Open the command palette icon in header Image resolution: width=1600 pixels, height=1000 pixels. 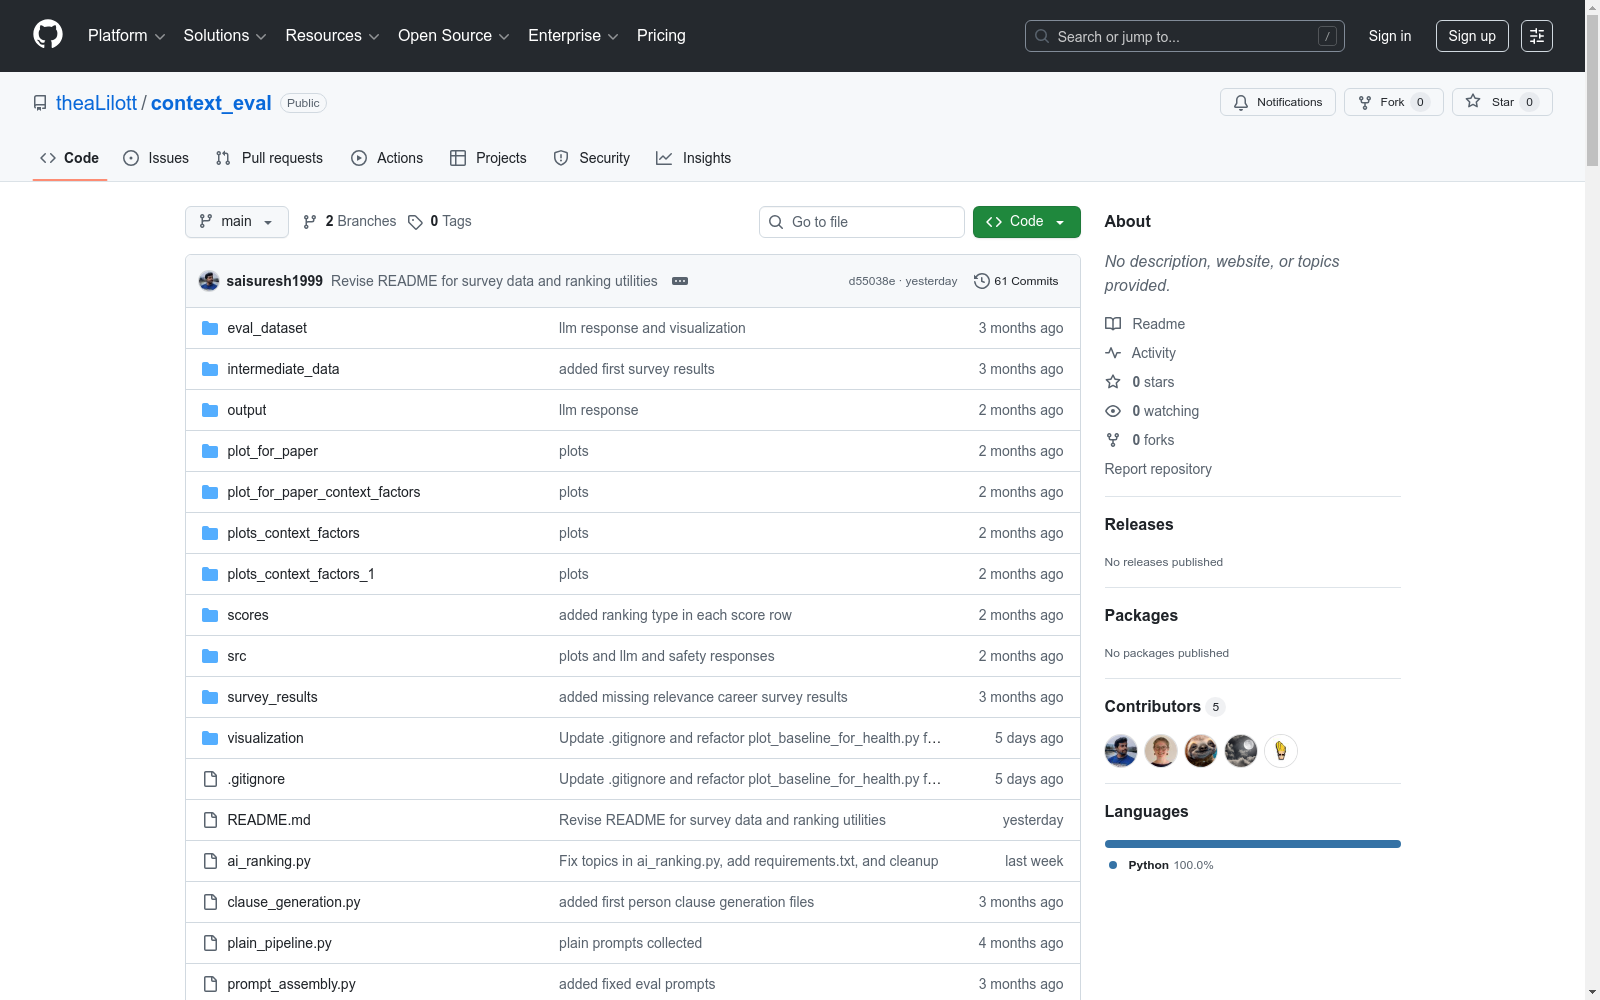1537,36
